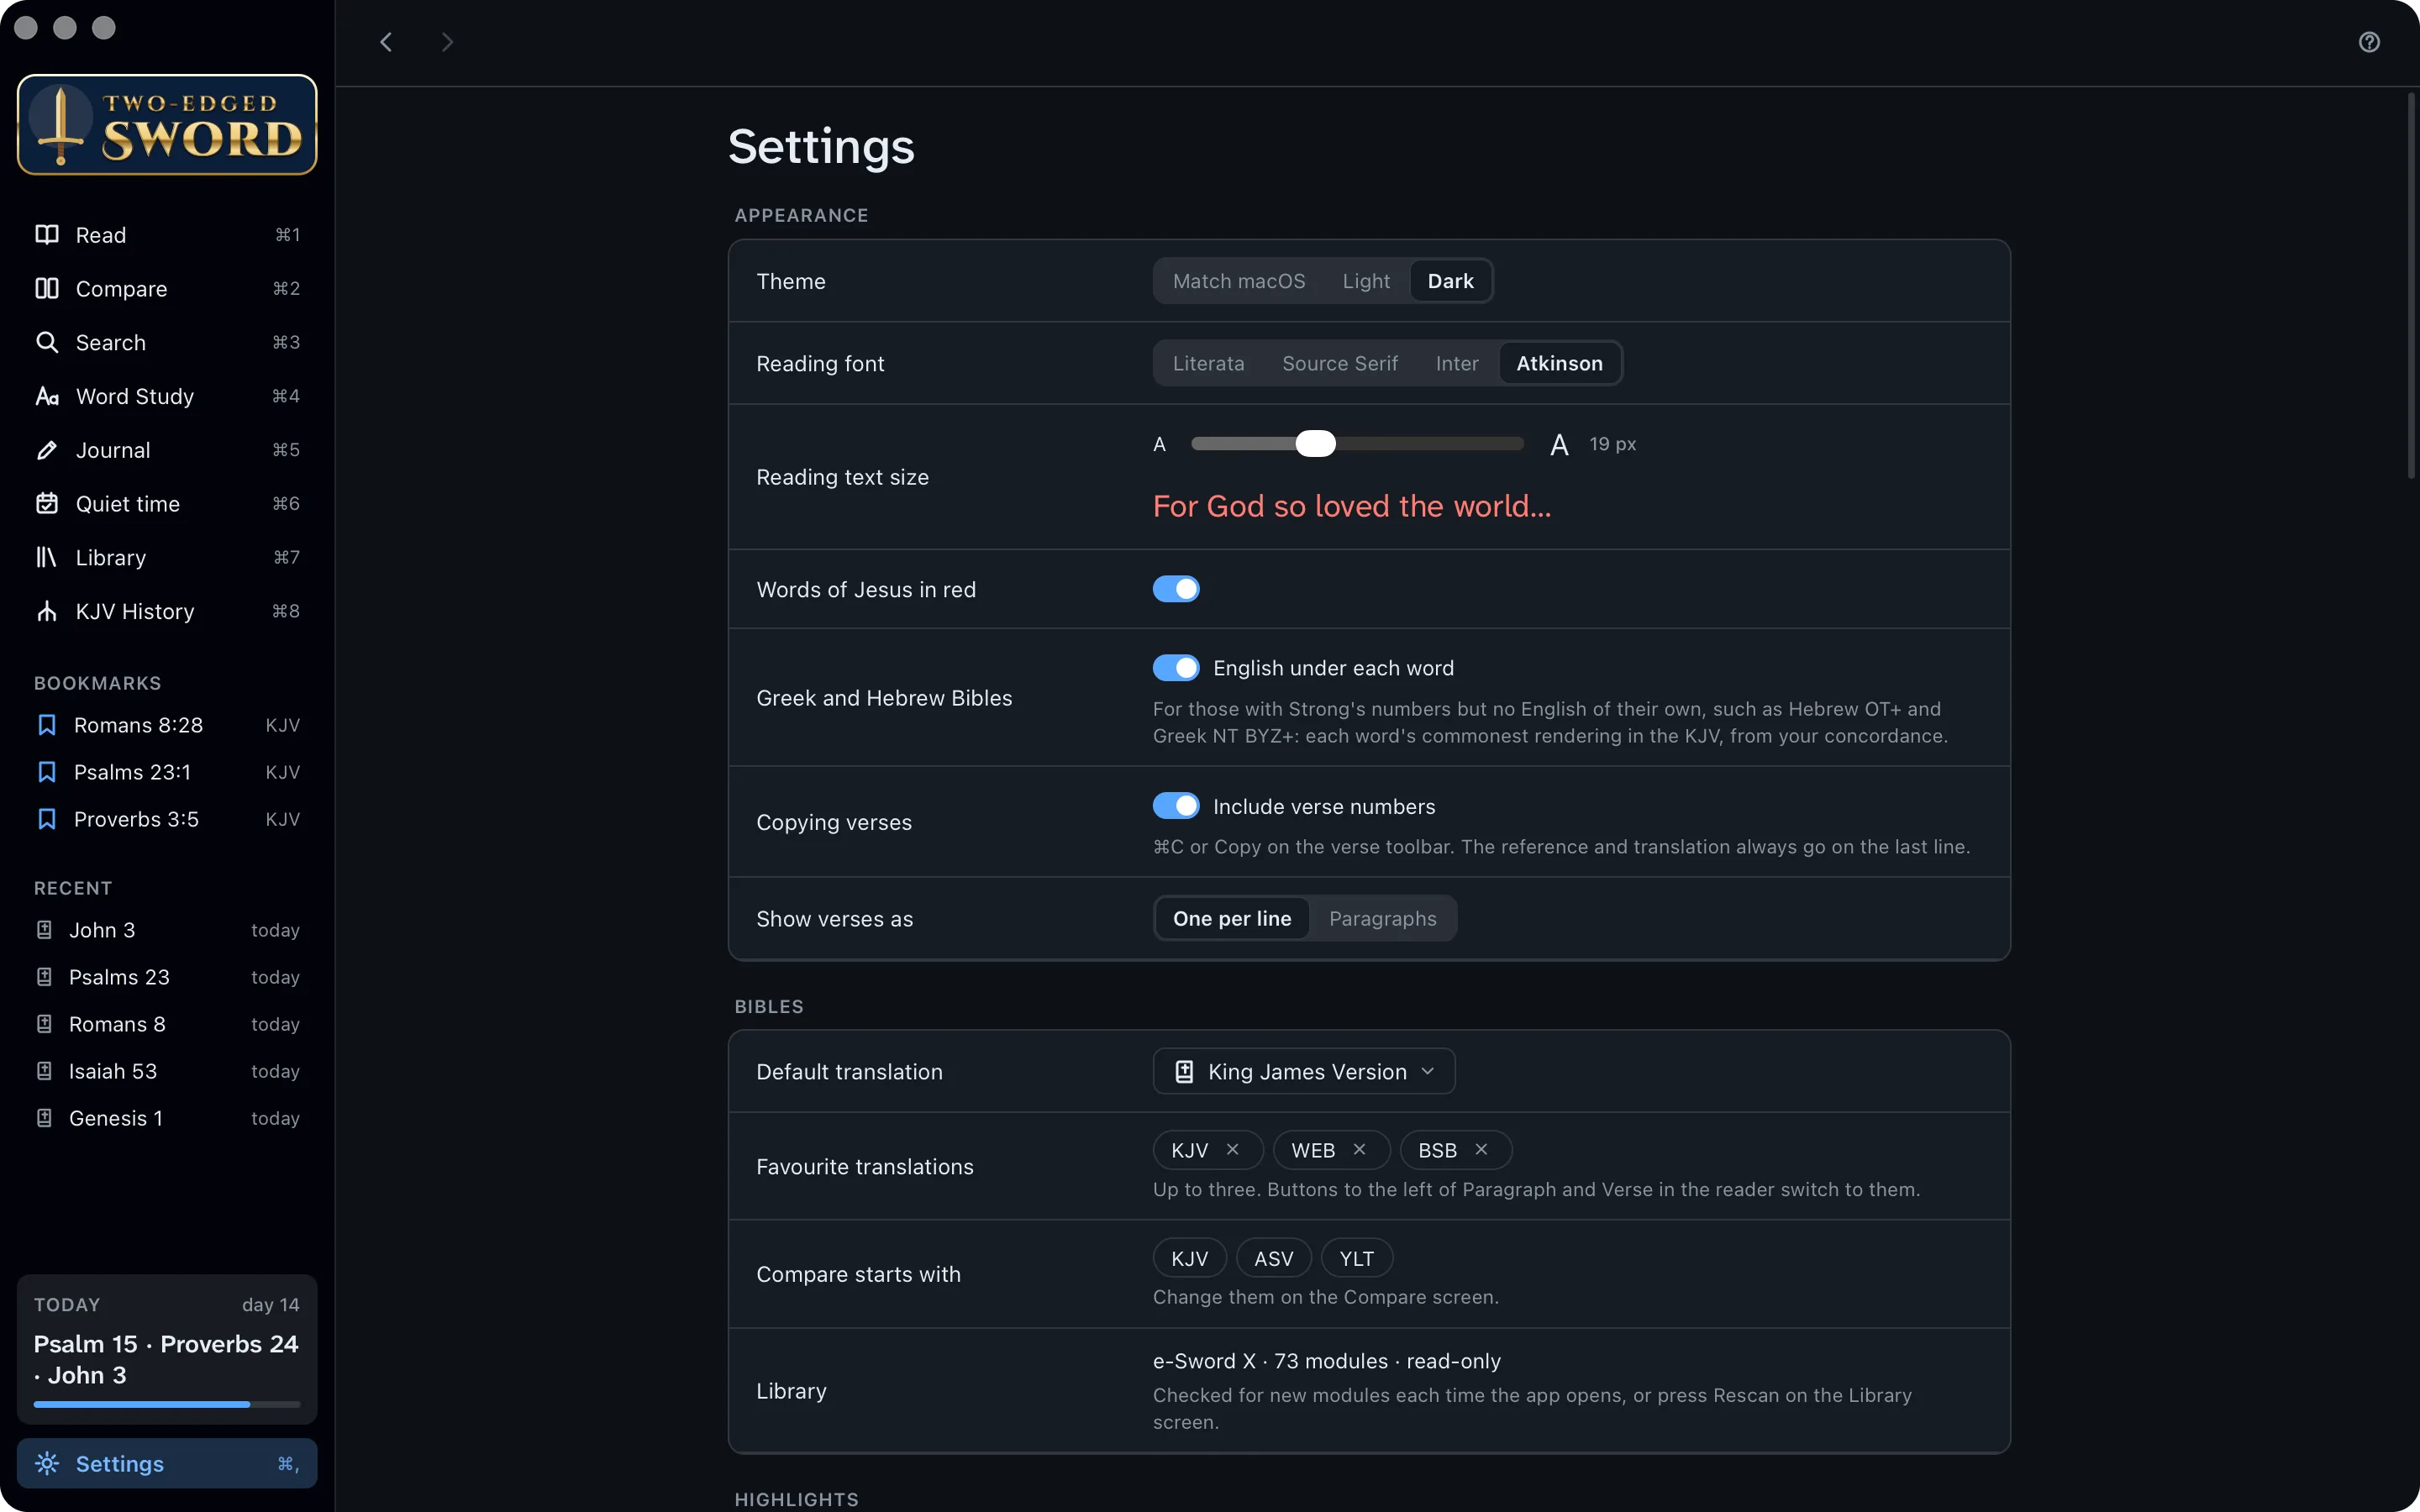Screen dimensions: 2420x1512
Task: Click the day 14 reading progress bar
Action: click(167, 1405)
